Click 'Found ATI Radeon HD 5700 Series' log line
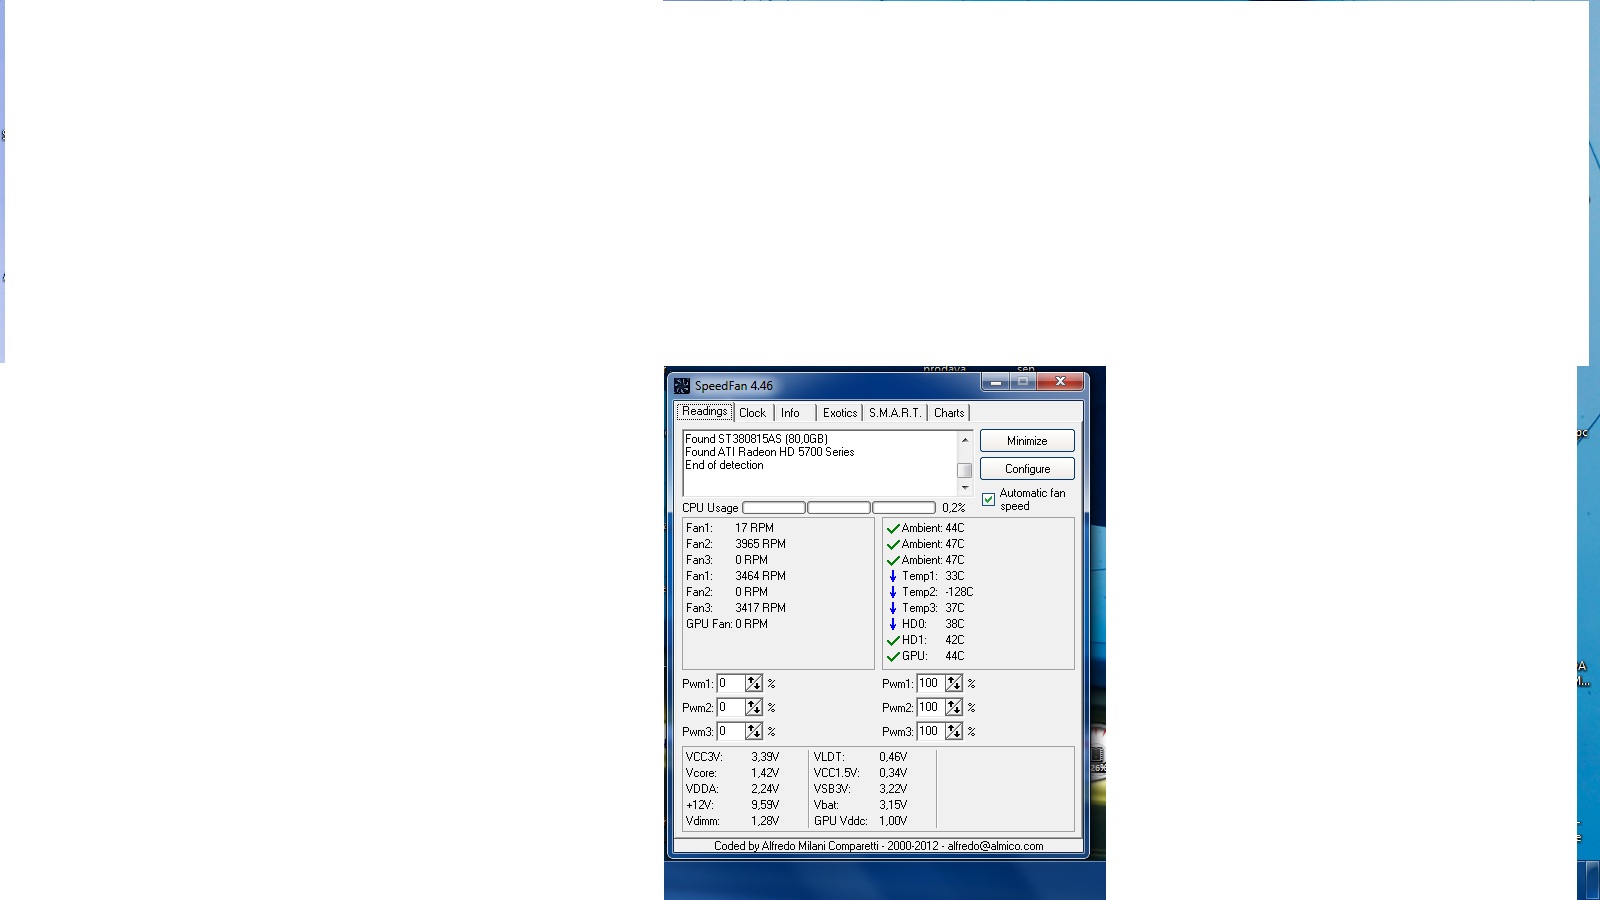This screenshot has width=1600, height=900. [x=770, y=452]
